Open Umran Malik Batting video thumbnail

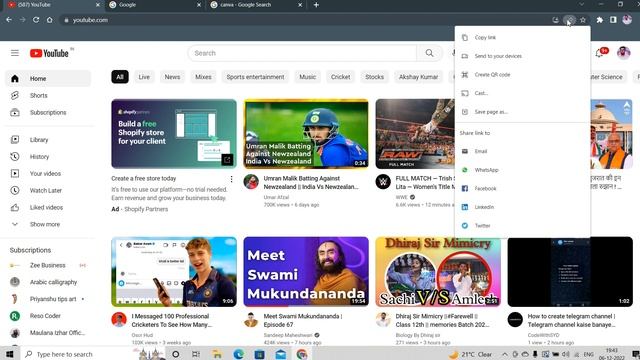tap(306, 133)
